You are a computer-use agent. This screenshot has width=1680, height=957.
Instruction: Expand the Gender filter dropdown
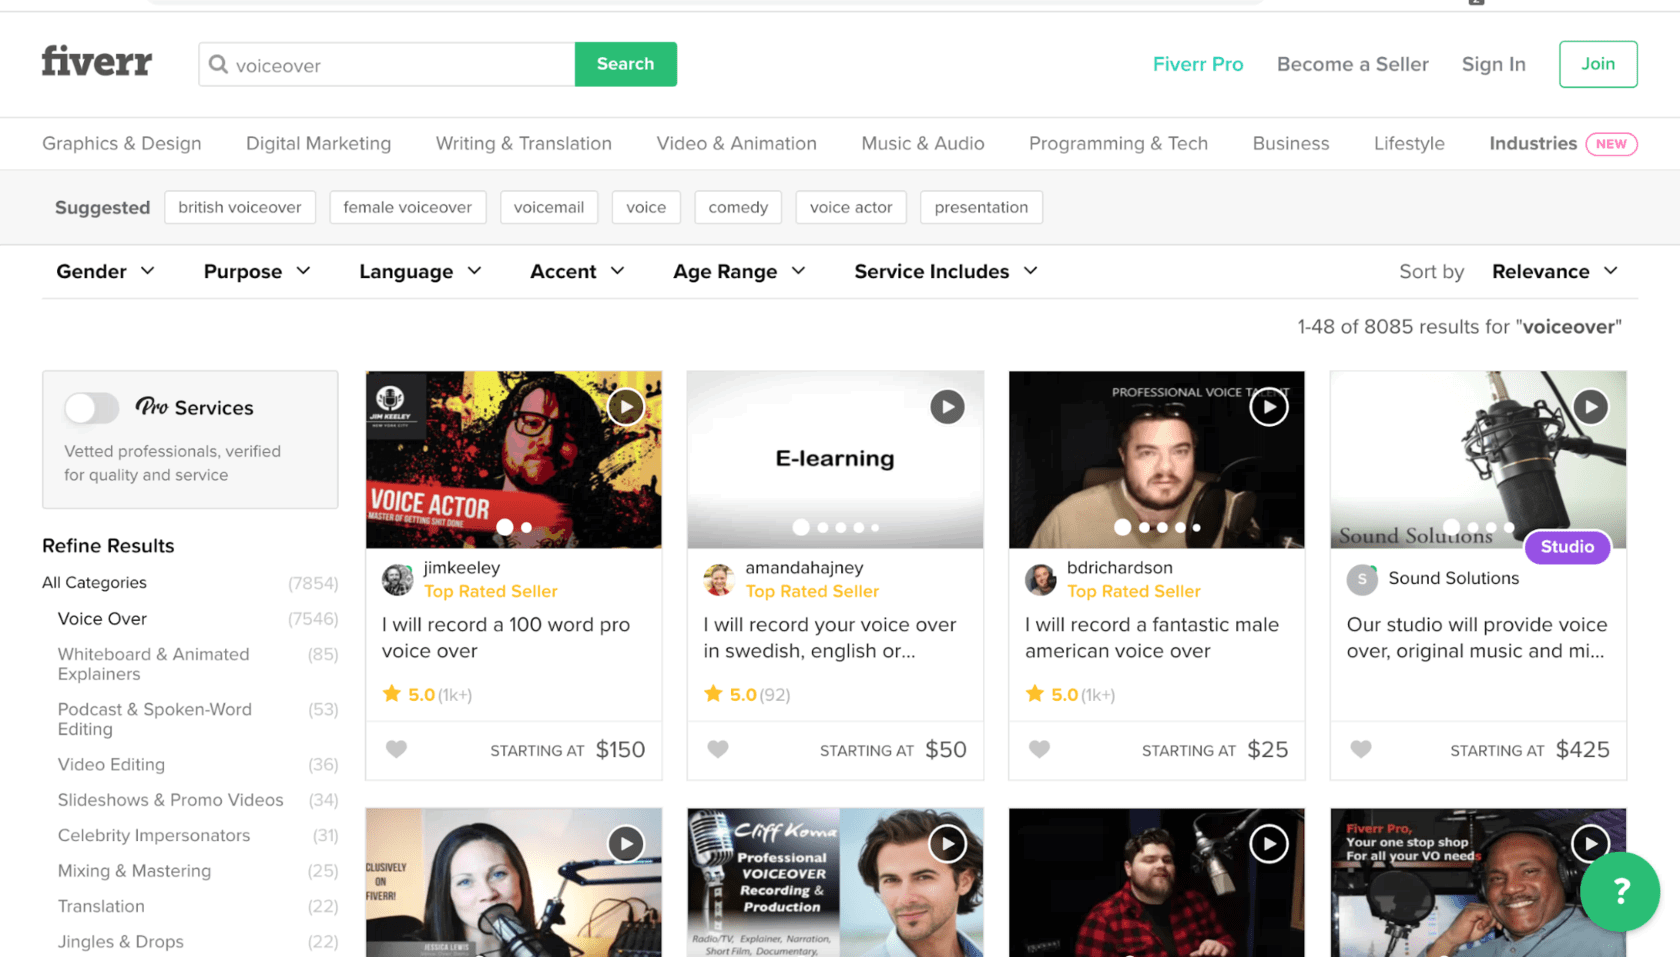coord(105,271)
